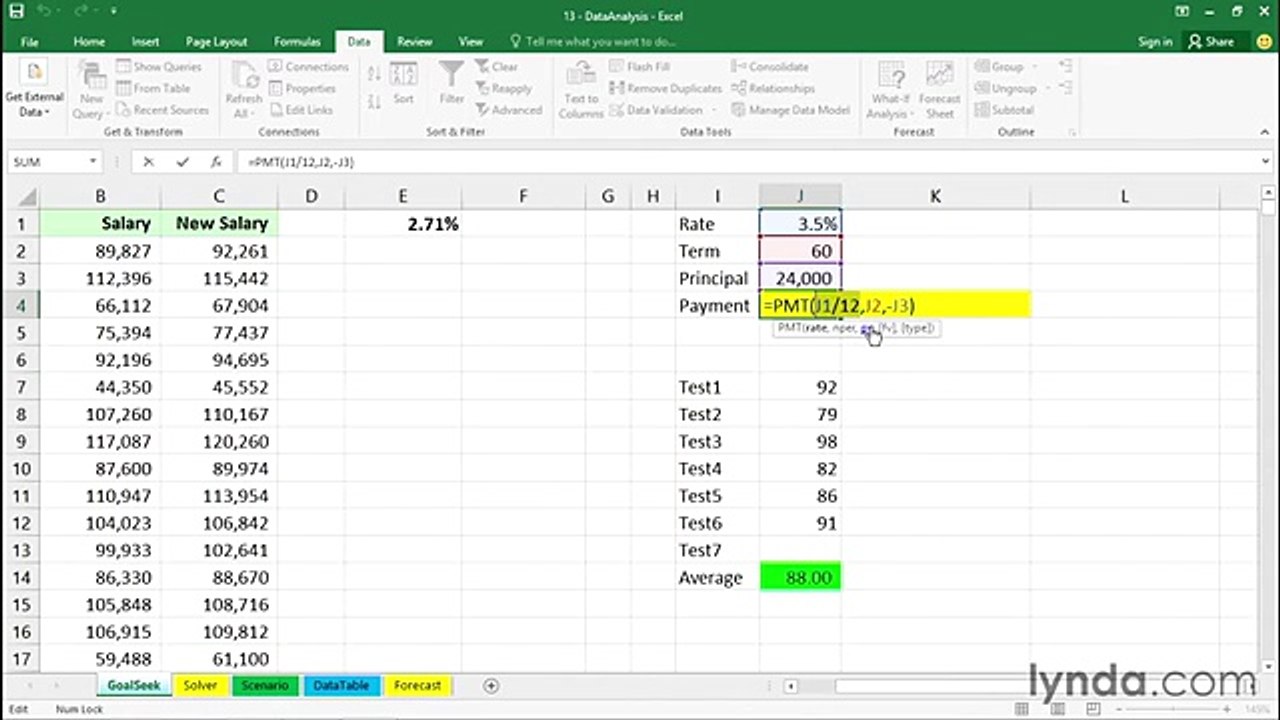Open the DataTable sheet tab

(x=341, y=686)
